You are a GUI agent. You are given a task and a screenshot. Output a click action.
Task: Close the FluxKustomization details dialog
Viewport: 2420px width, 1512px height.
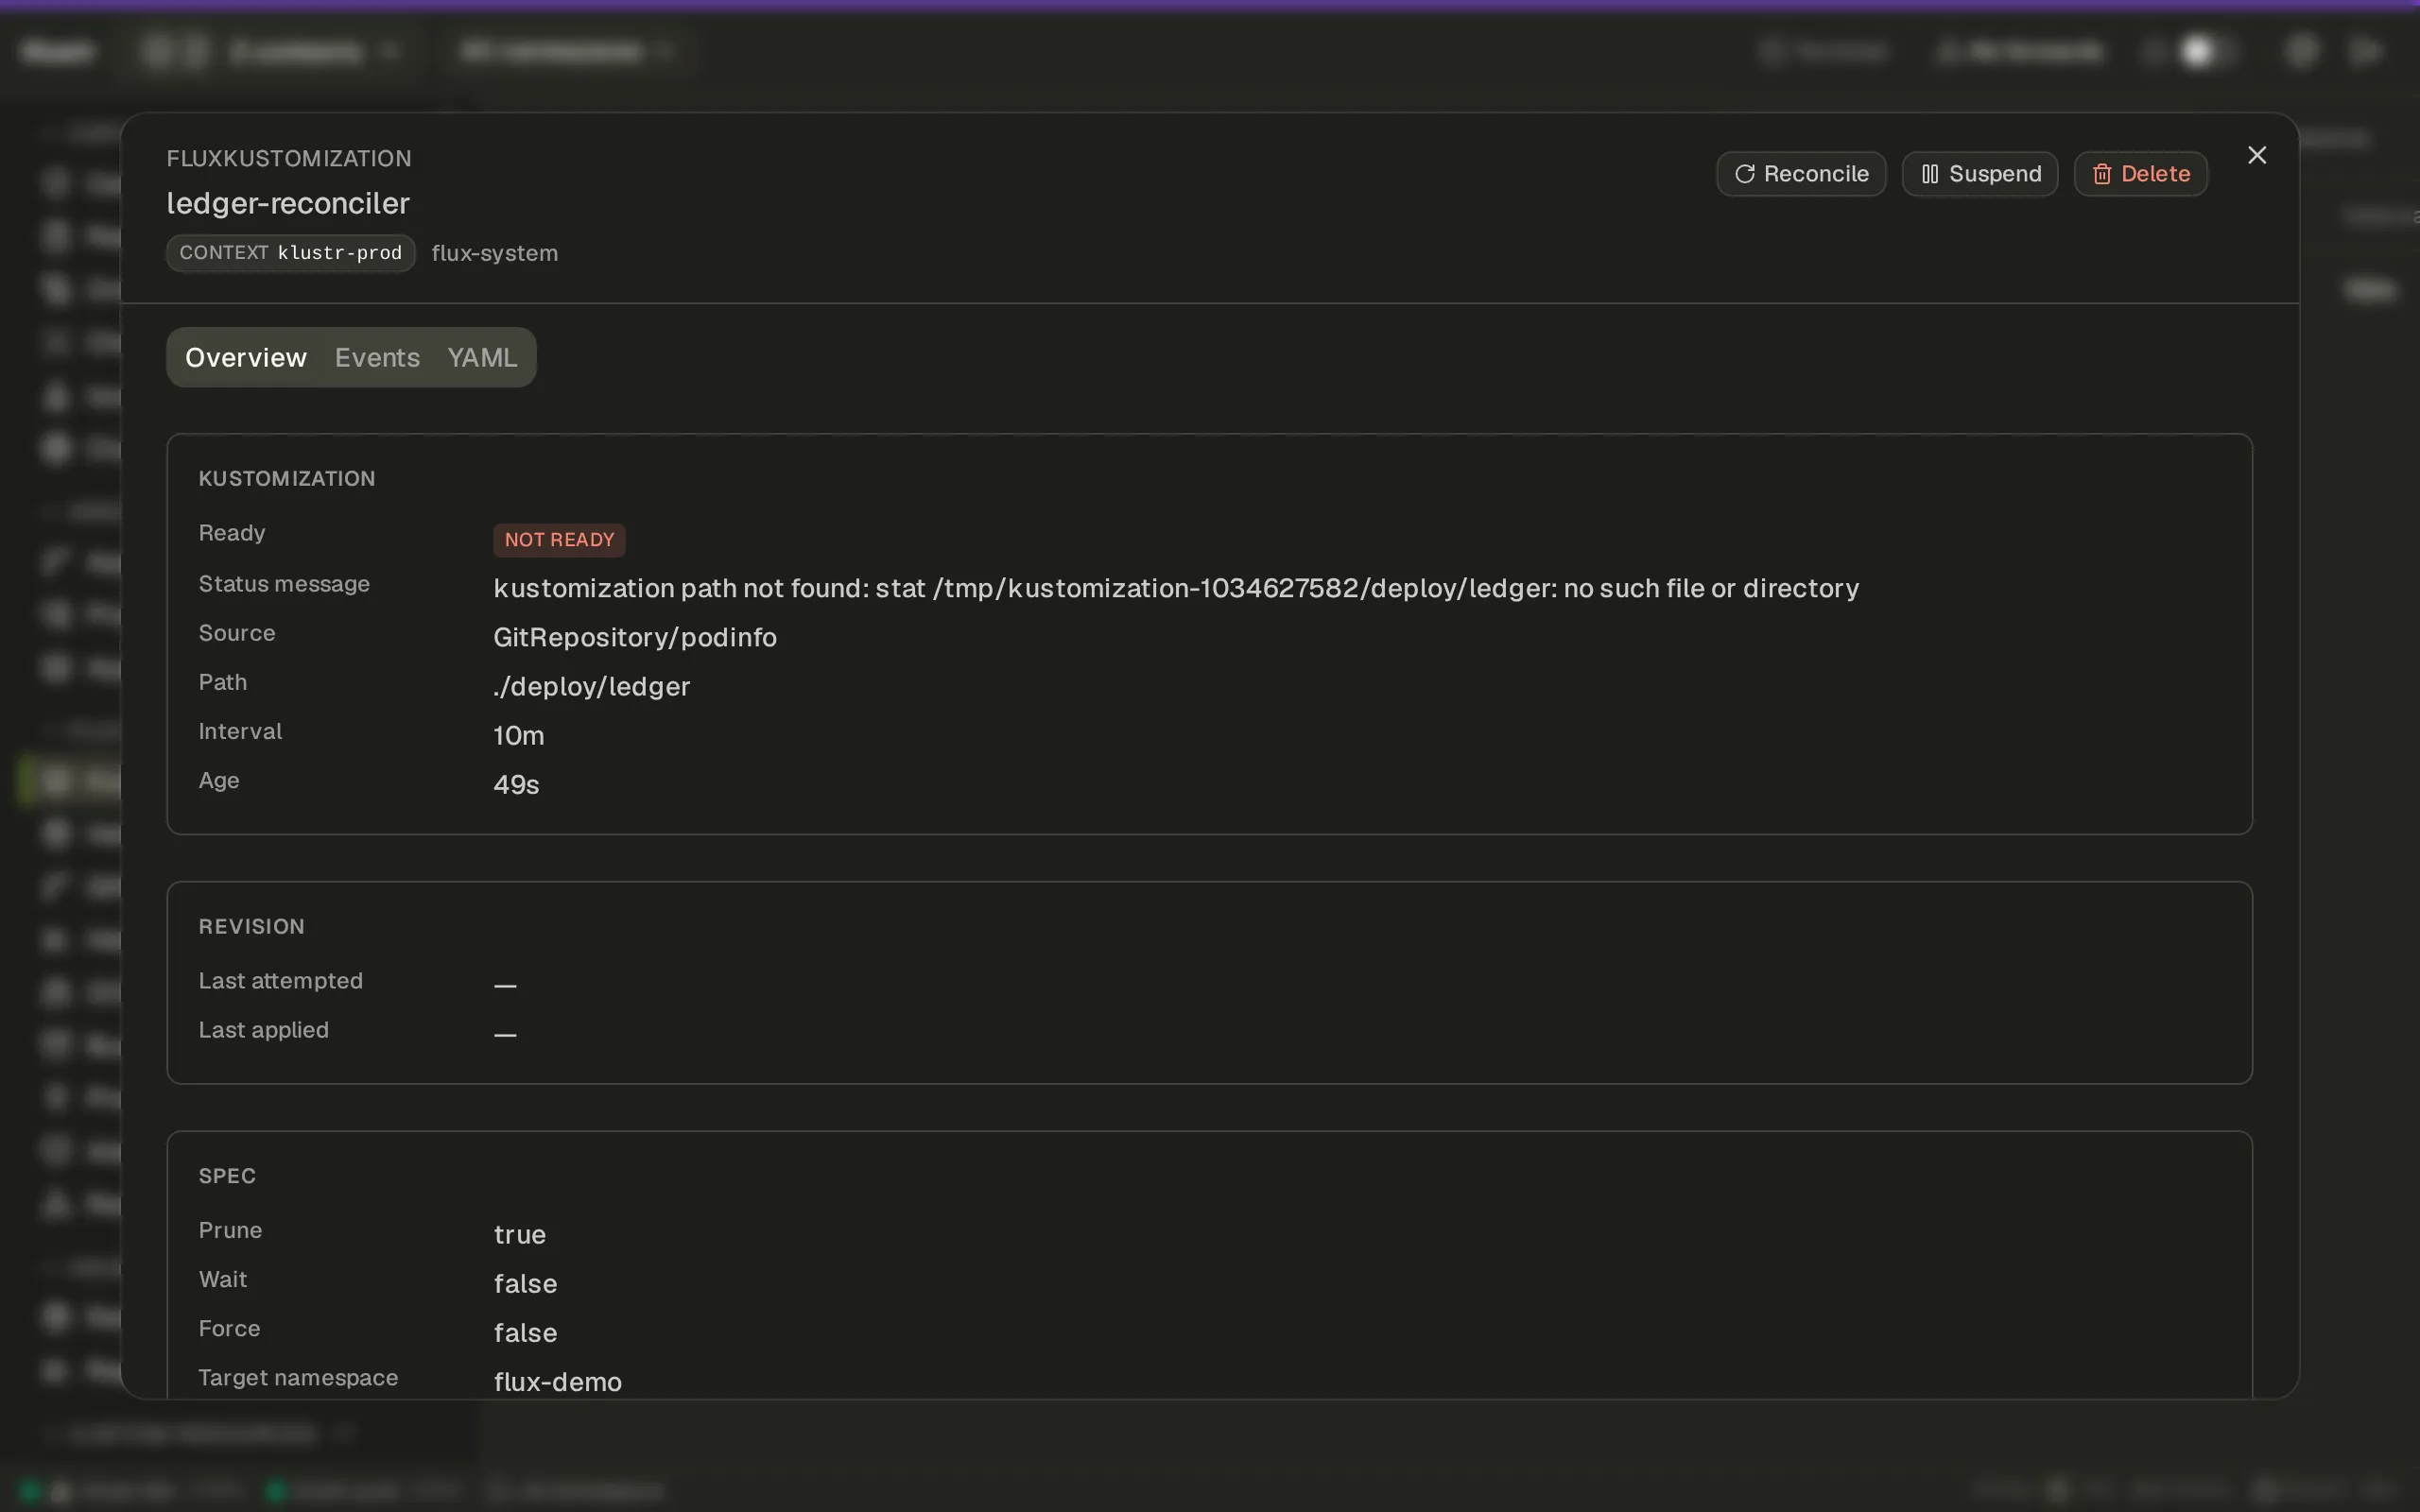(x=2257, y=155)
